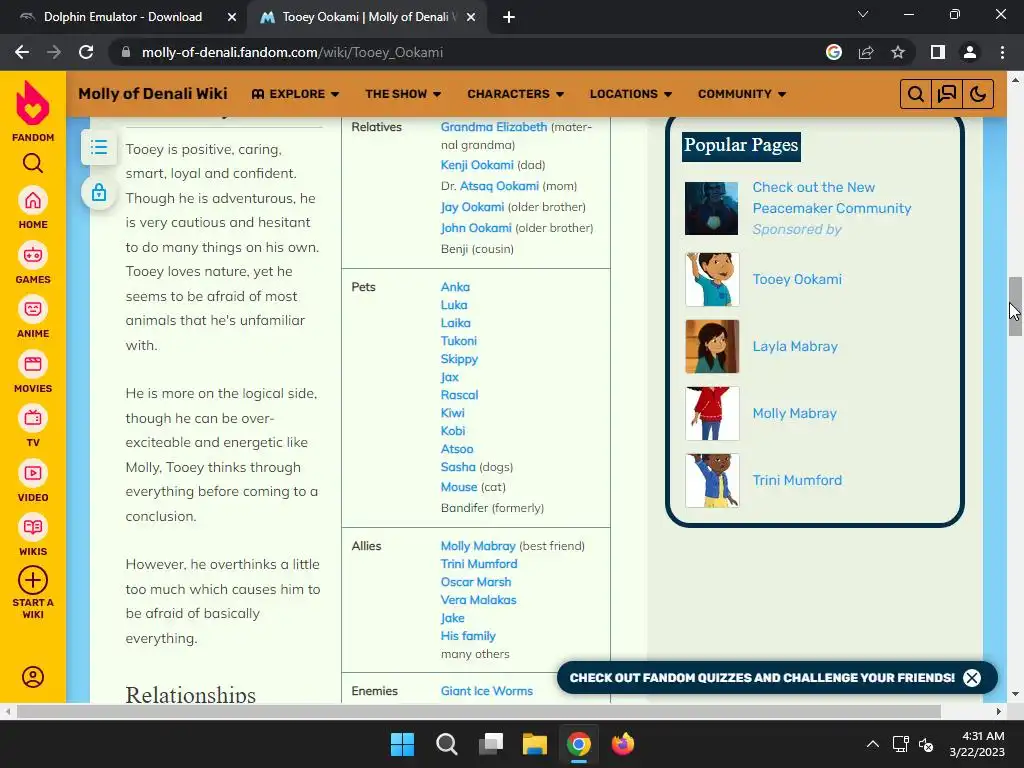Toggle the Chrome side panel icon

click(938, 52)
